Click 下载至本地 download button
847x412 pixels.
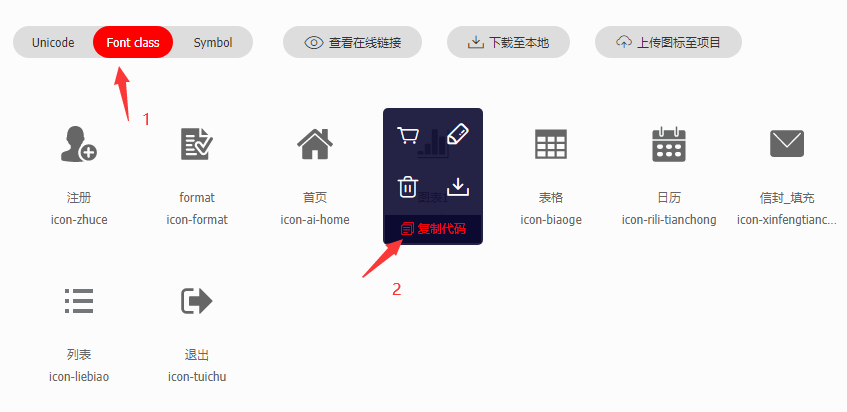click(508, 42)
